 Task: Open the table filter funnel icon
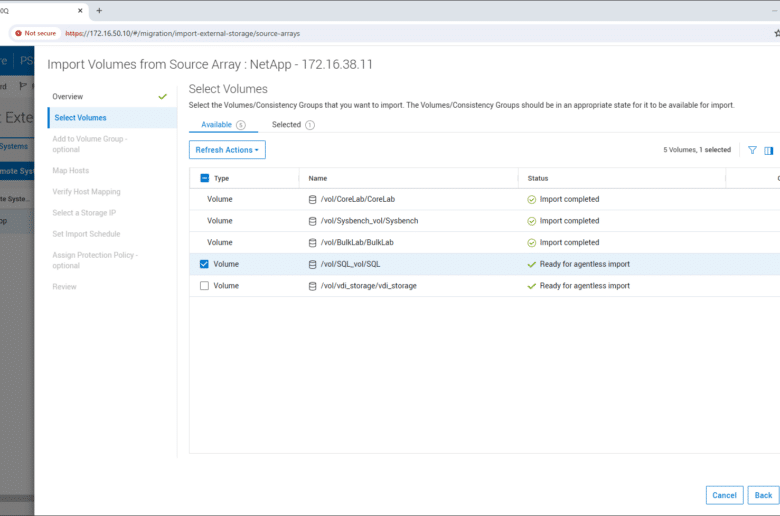[752, 150]
